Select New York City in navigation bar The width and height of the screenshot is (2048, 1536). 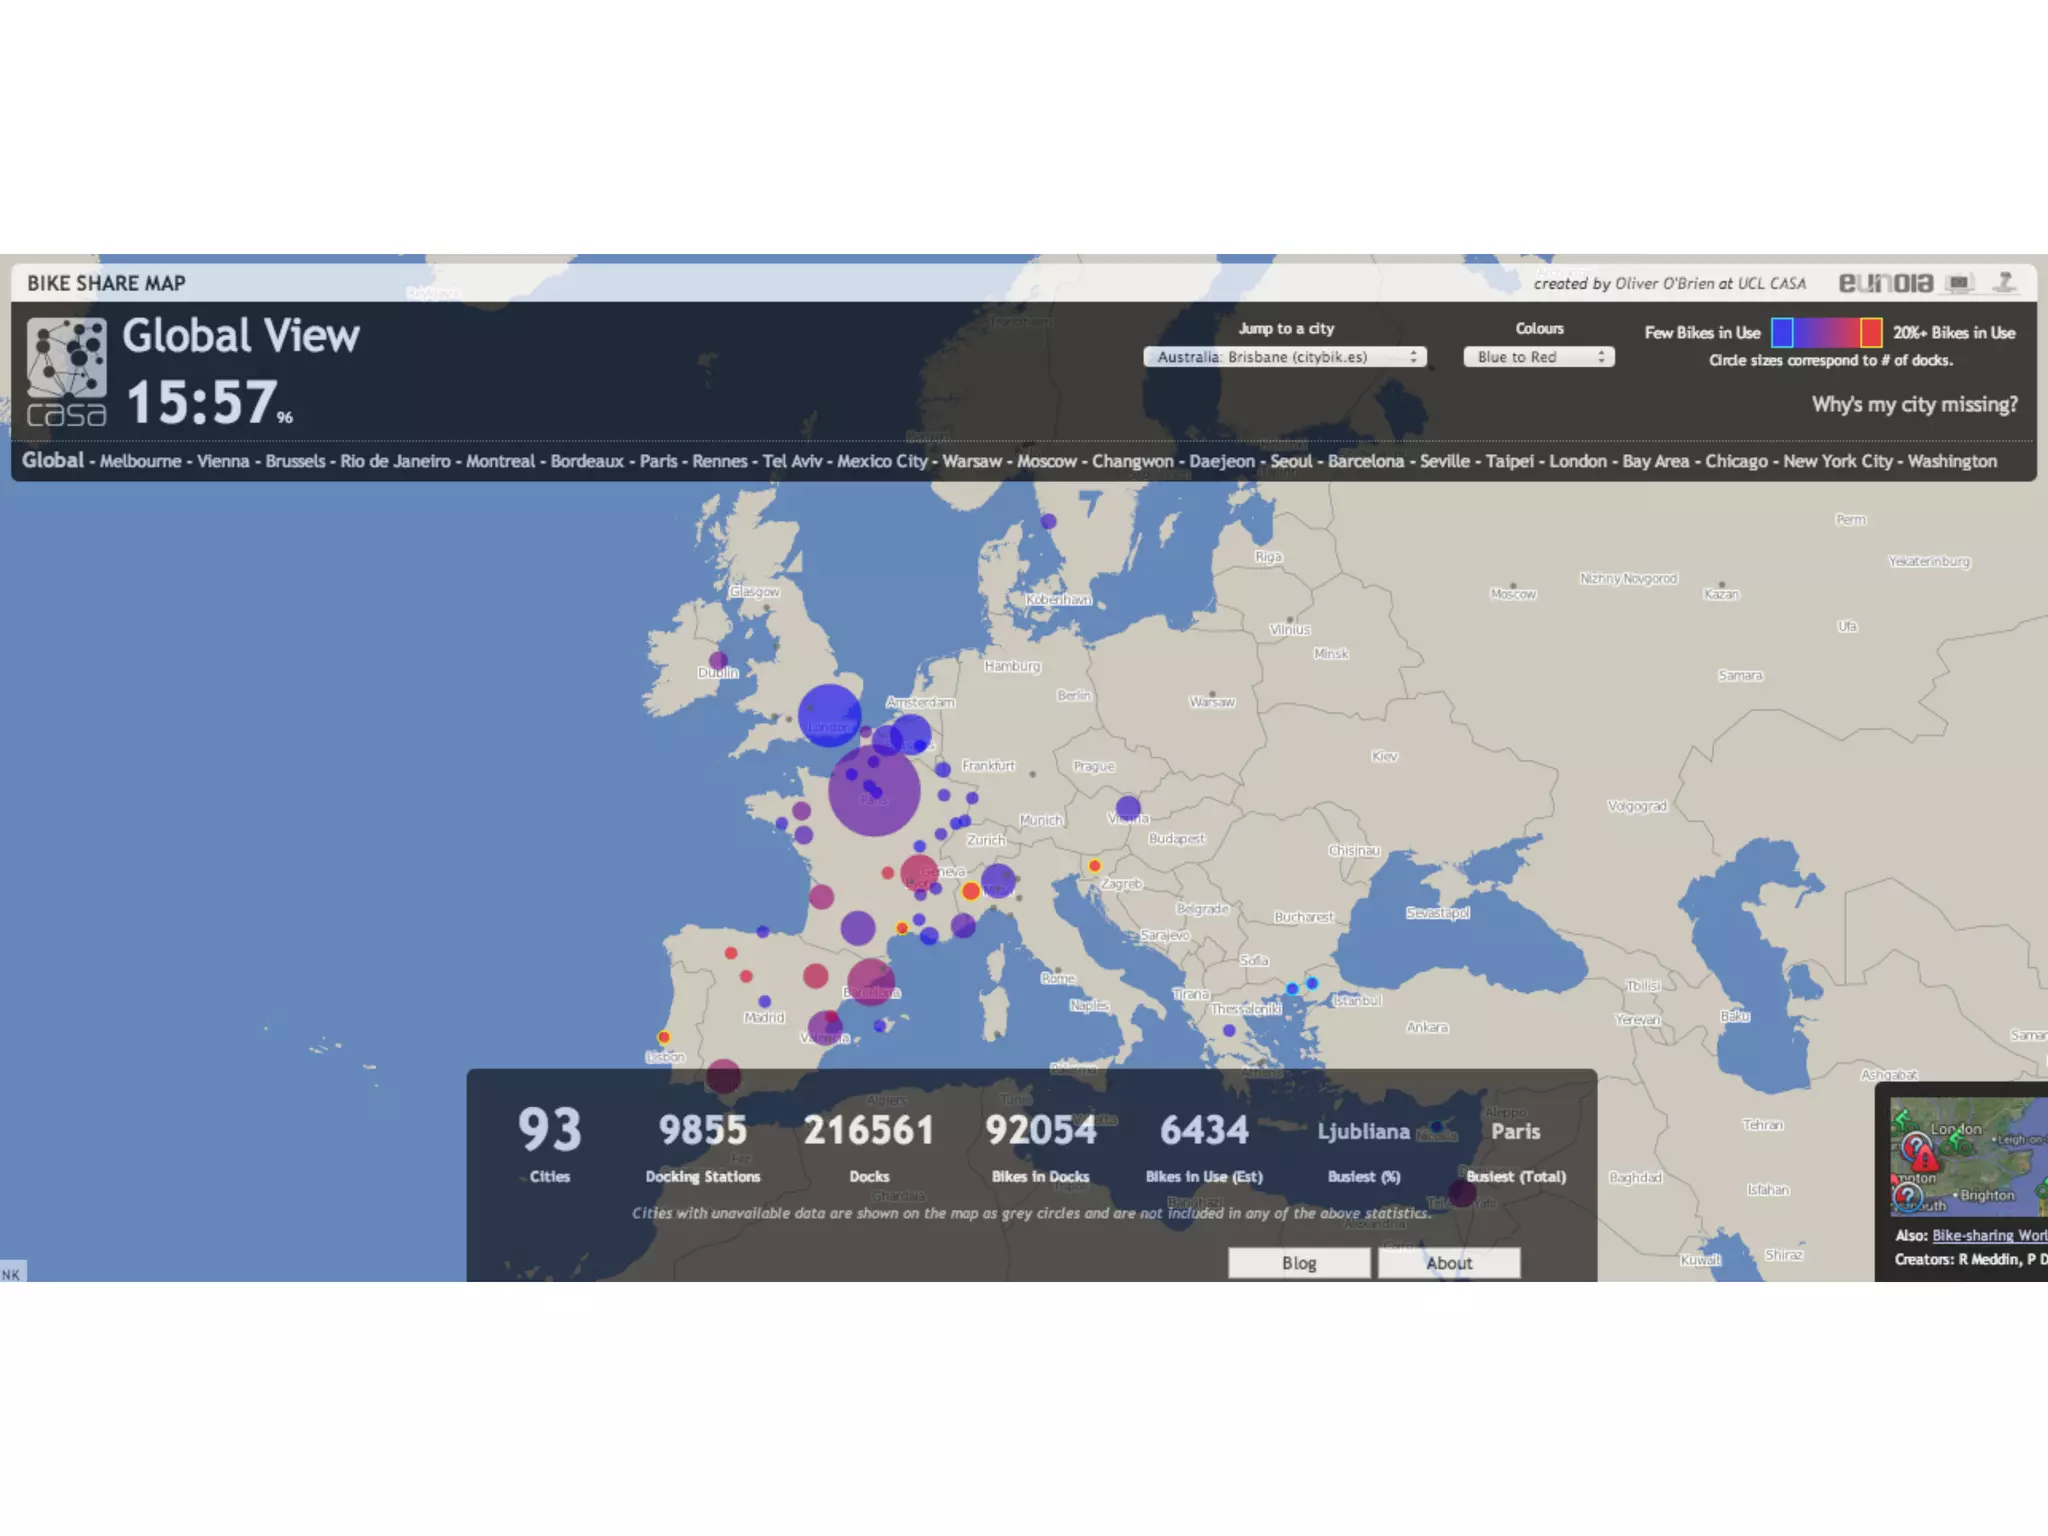point(1837,461)
